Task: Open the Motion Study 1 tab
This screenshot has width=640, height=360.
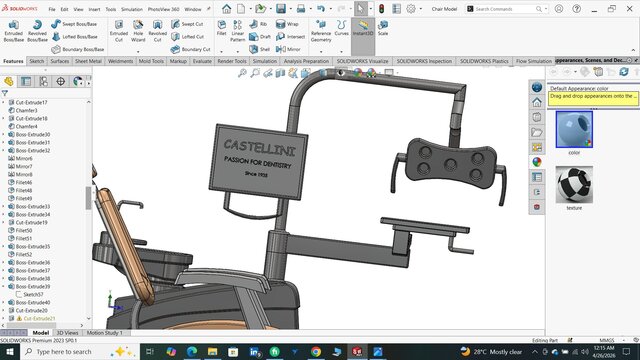Action: point(104,333)
